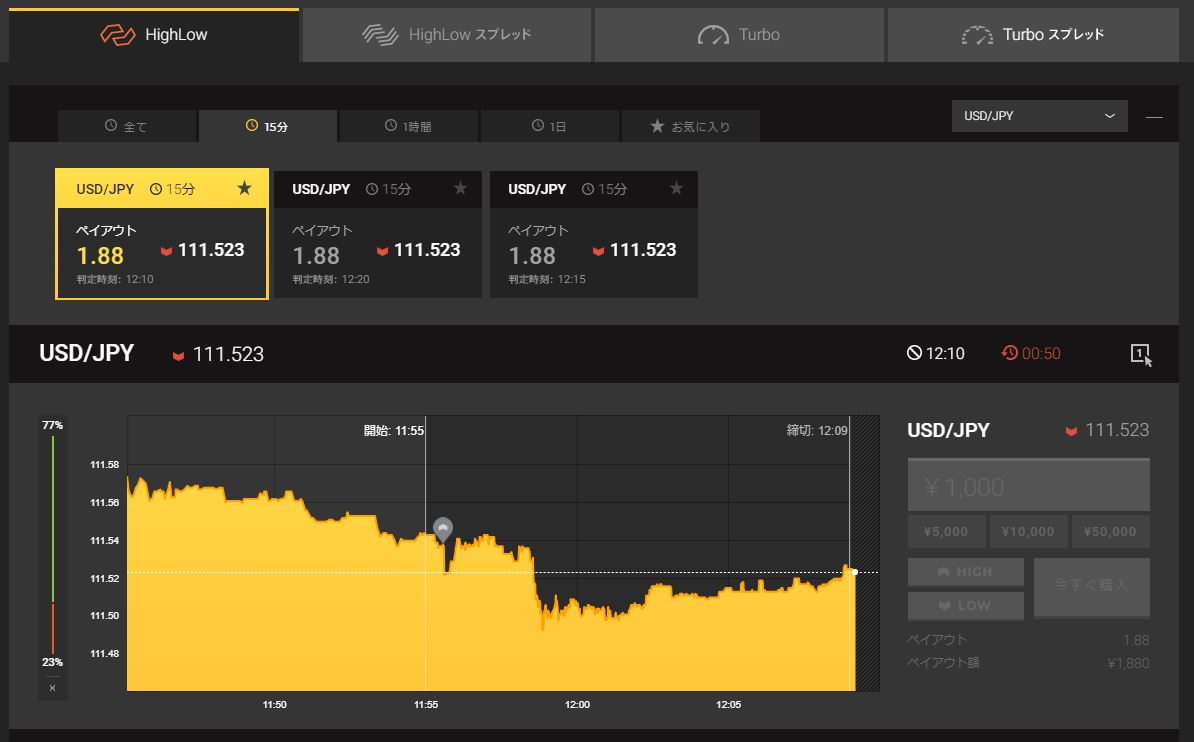The height and width of the screenshot is (742, 1194).
Task: Click the current price dot on chart
Action: (854, 572)
